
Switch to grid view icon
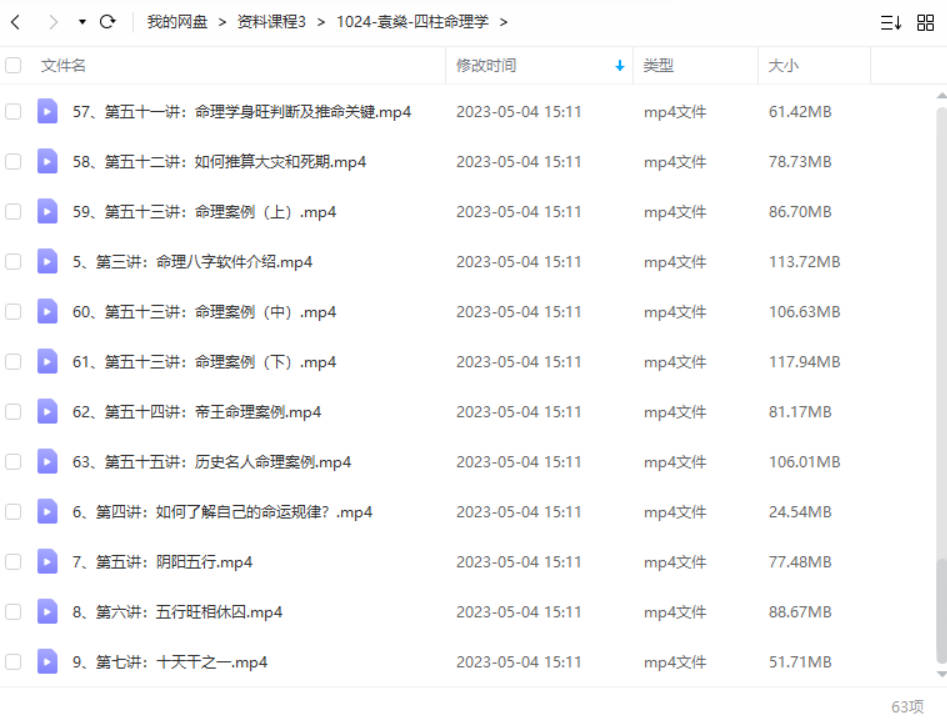coord(925,23)
